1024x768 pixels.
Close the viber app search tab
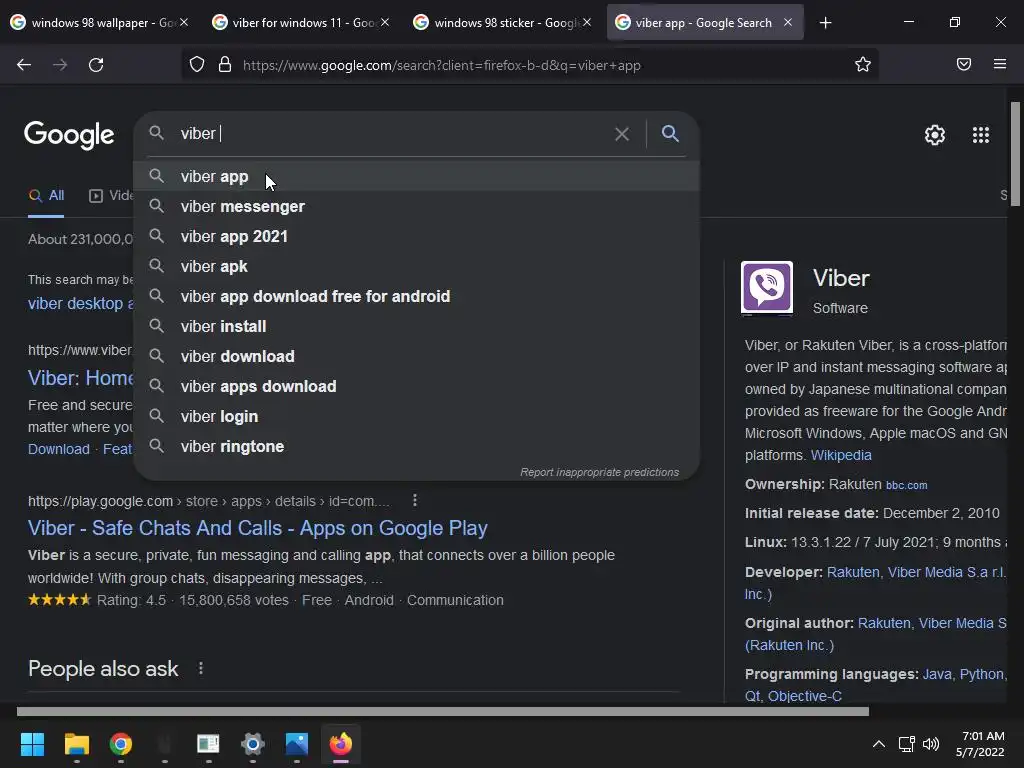point(788,22)
